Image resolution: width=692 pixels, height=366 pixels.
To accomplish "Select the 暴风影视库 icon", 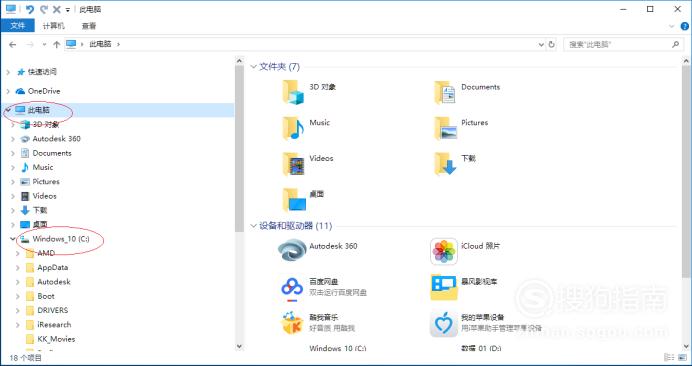I will pyautogui.click(x=444, y=287).
